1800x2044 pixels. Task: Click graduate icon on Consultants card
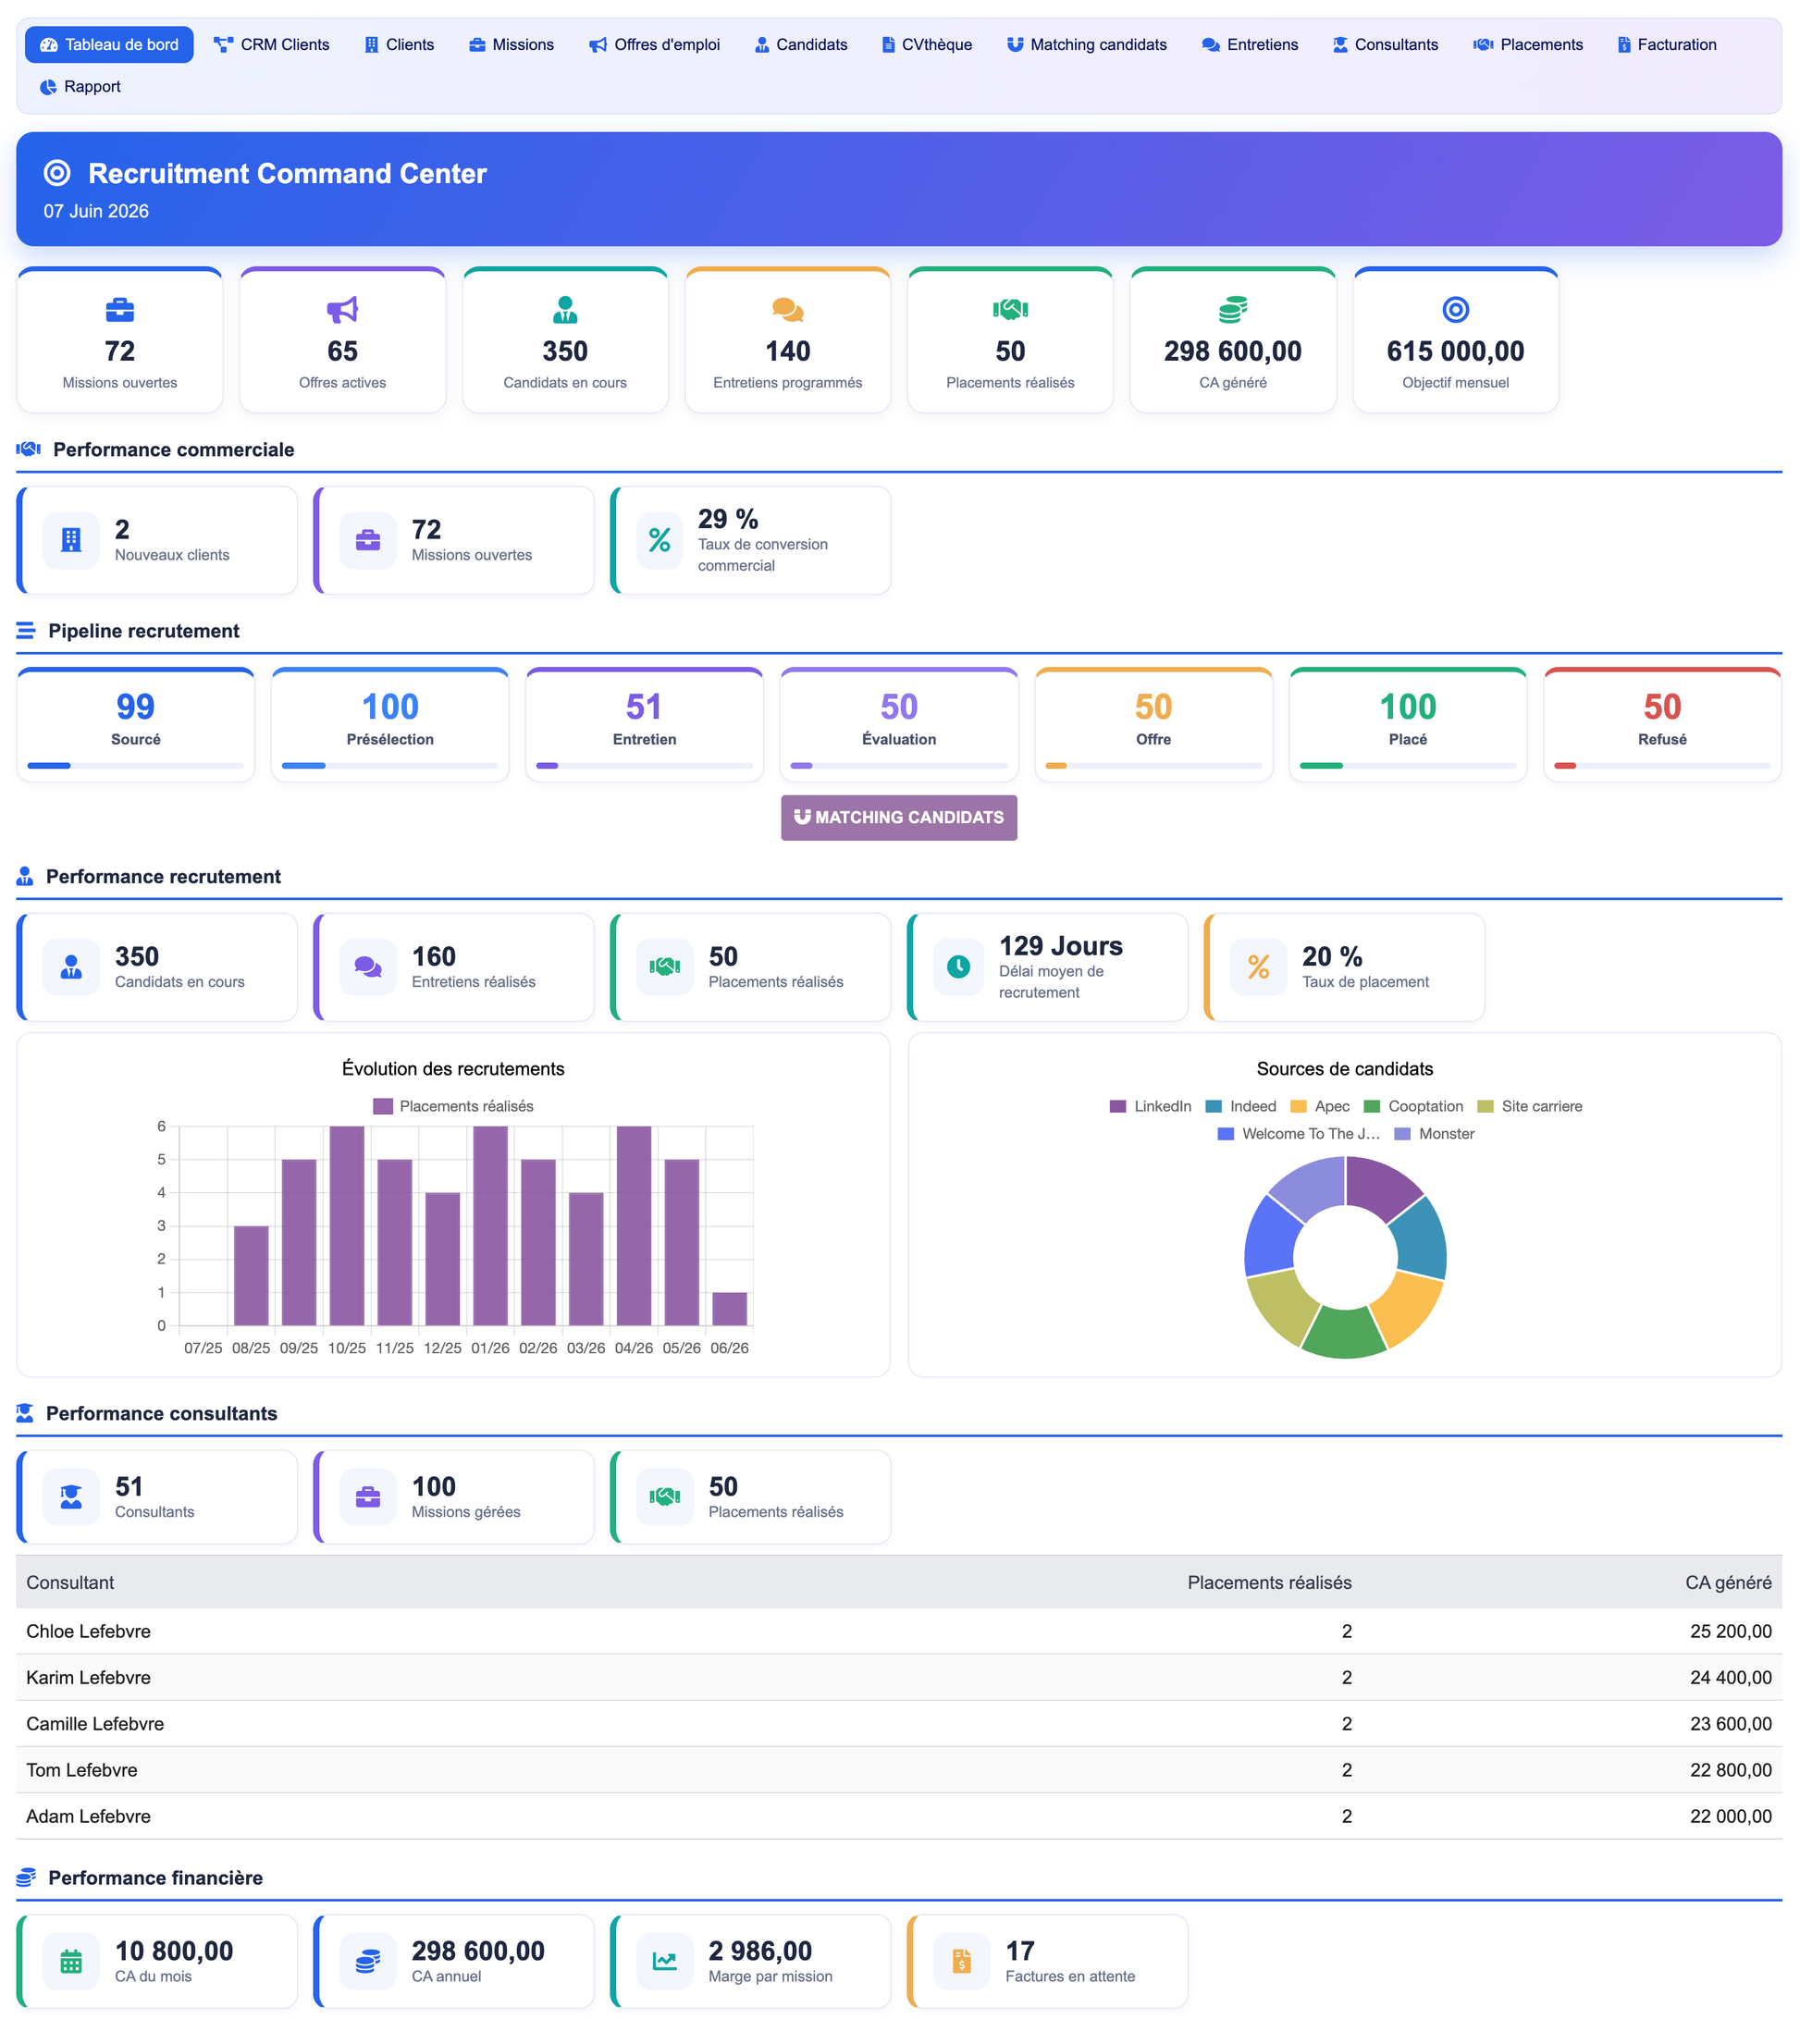click(x=71, y=1497)
